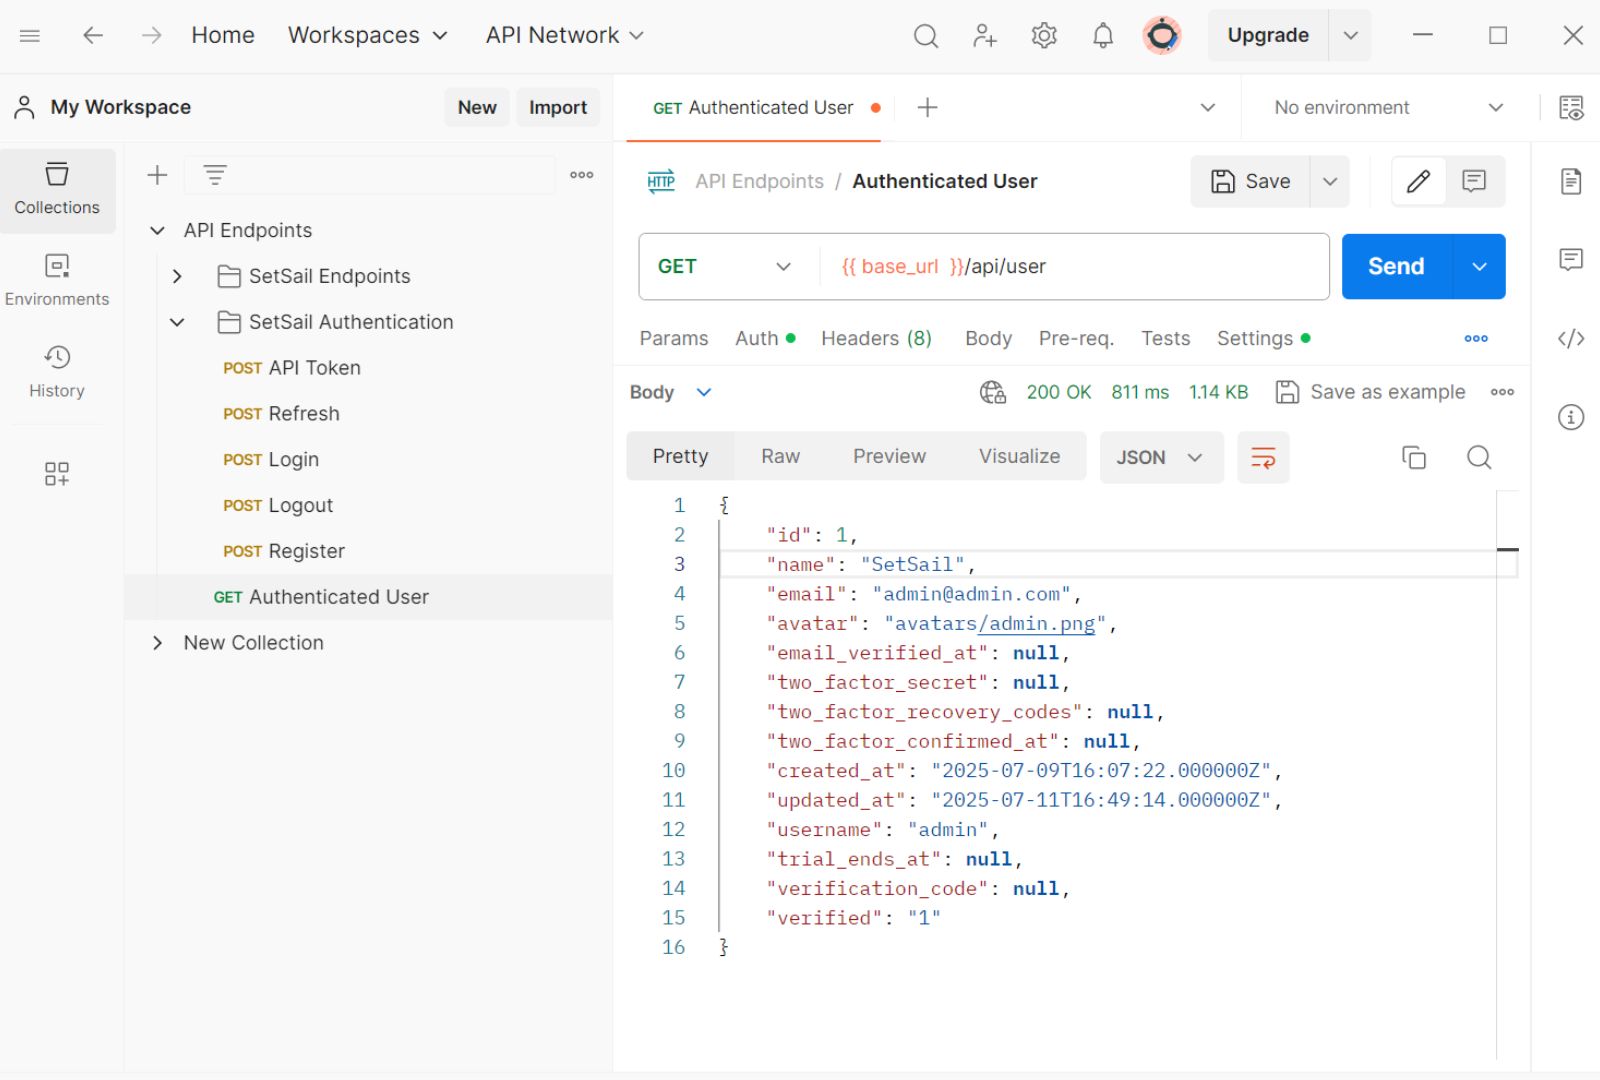Open the documentation icon in right sidebar
The height and width of the screenshot is (1080, 1600).
tap(1571, 181)
